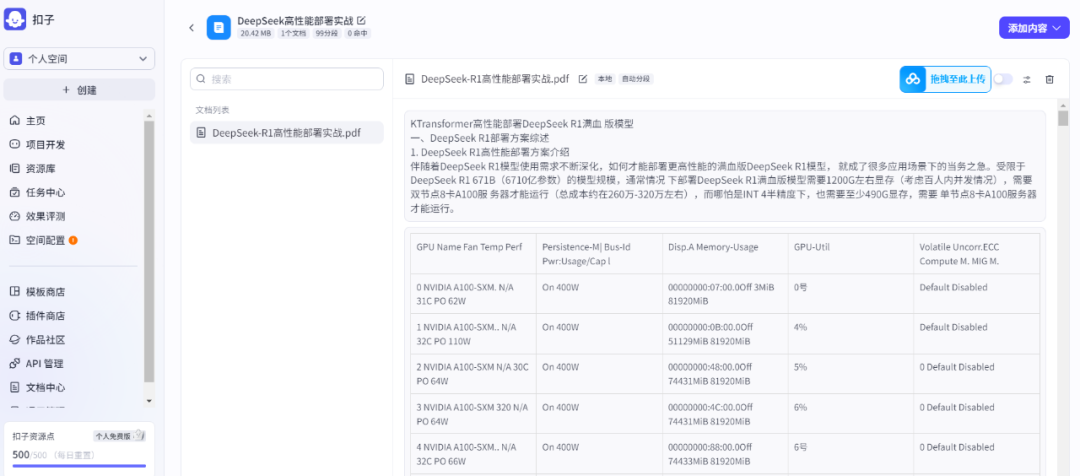1080x476 pixels.
Task: Click the GPU-Util table header
Action: 851,253
